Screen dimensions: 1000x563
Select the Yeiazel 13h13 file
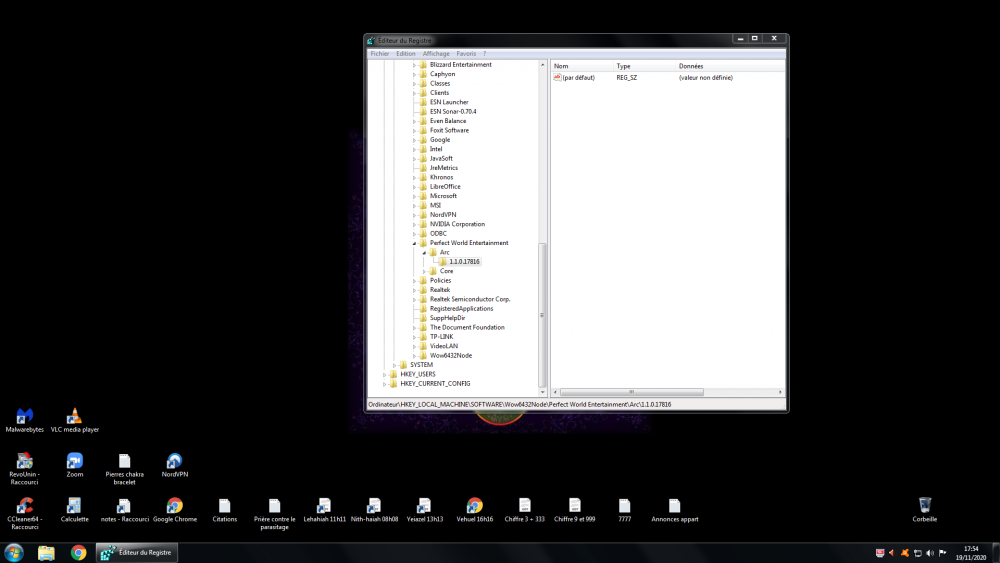425,509
